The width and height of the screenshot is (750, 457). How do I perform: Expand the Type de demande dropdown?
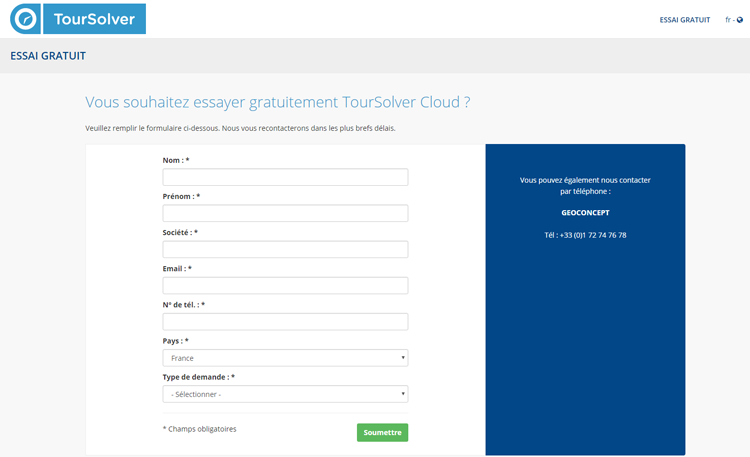pyautogui.click(x=285, y=394)
